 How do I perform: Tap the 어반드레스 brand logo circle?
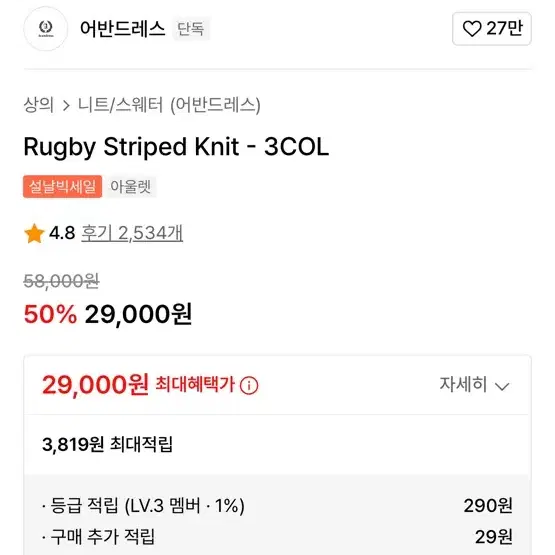[46, 29]
